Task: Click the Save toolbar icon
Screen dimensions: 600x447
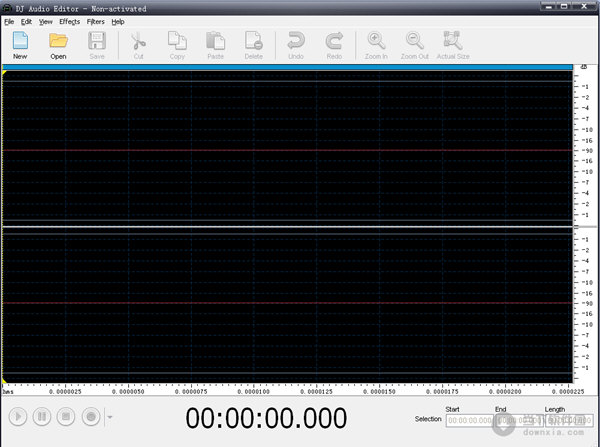Action: (97, 44)
